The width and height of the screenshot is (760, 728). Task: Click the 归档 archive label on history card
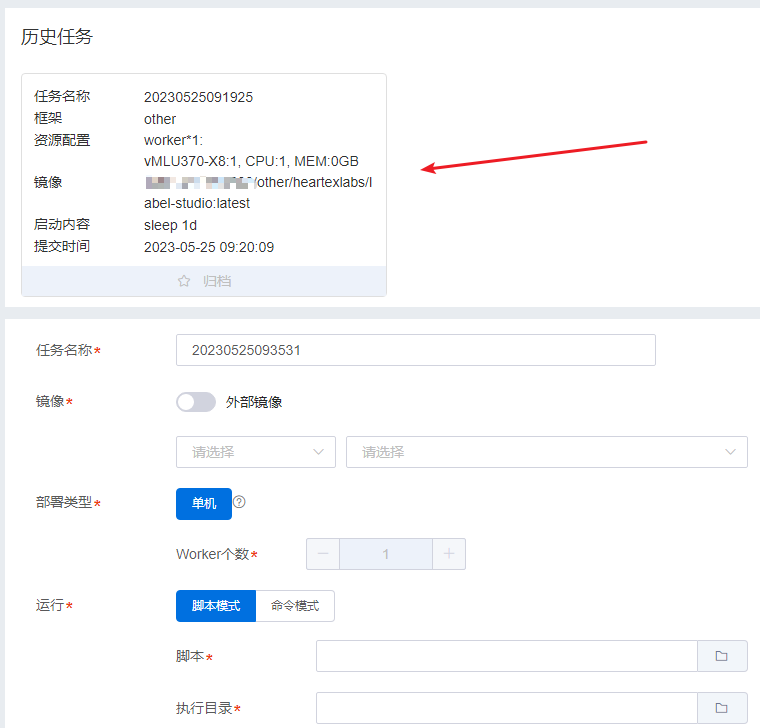coord(217,282)
